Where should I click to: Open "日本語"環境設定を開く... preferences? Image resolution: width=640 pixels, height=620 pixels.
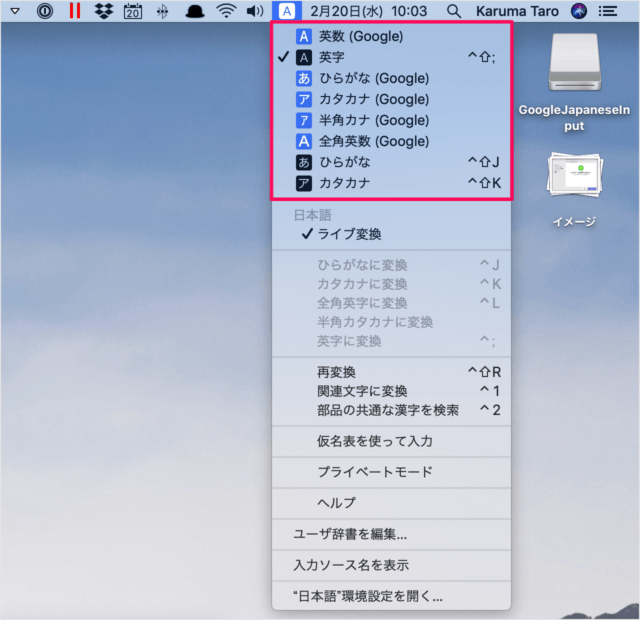(367, 596)
